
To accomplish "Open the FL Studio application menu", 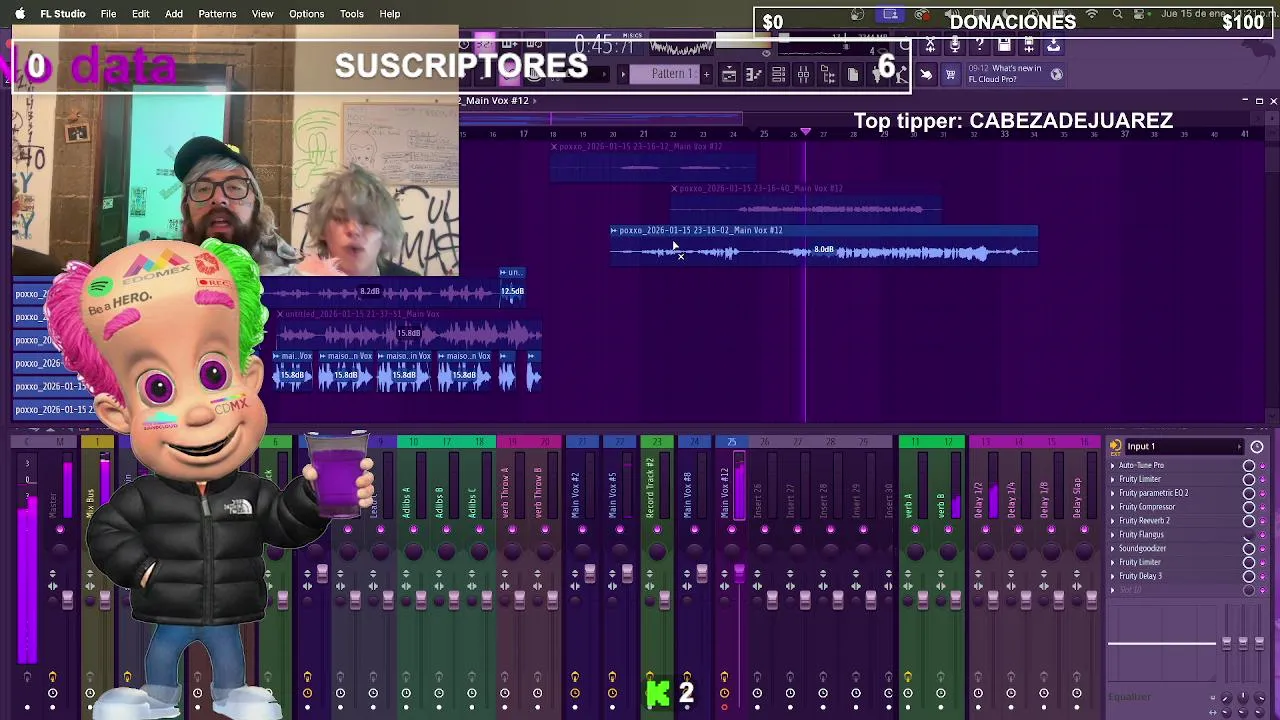I will [63, 14].
